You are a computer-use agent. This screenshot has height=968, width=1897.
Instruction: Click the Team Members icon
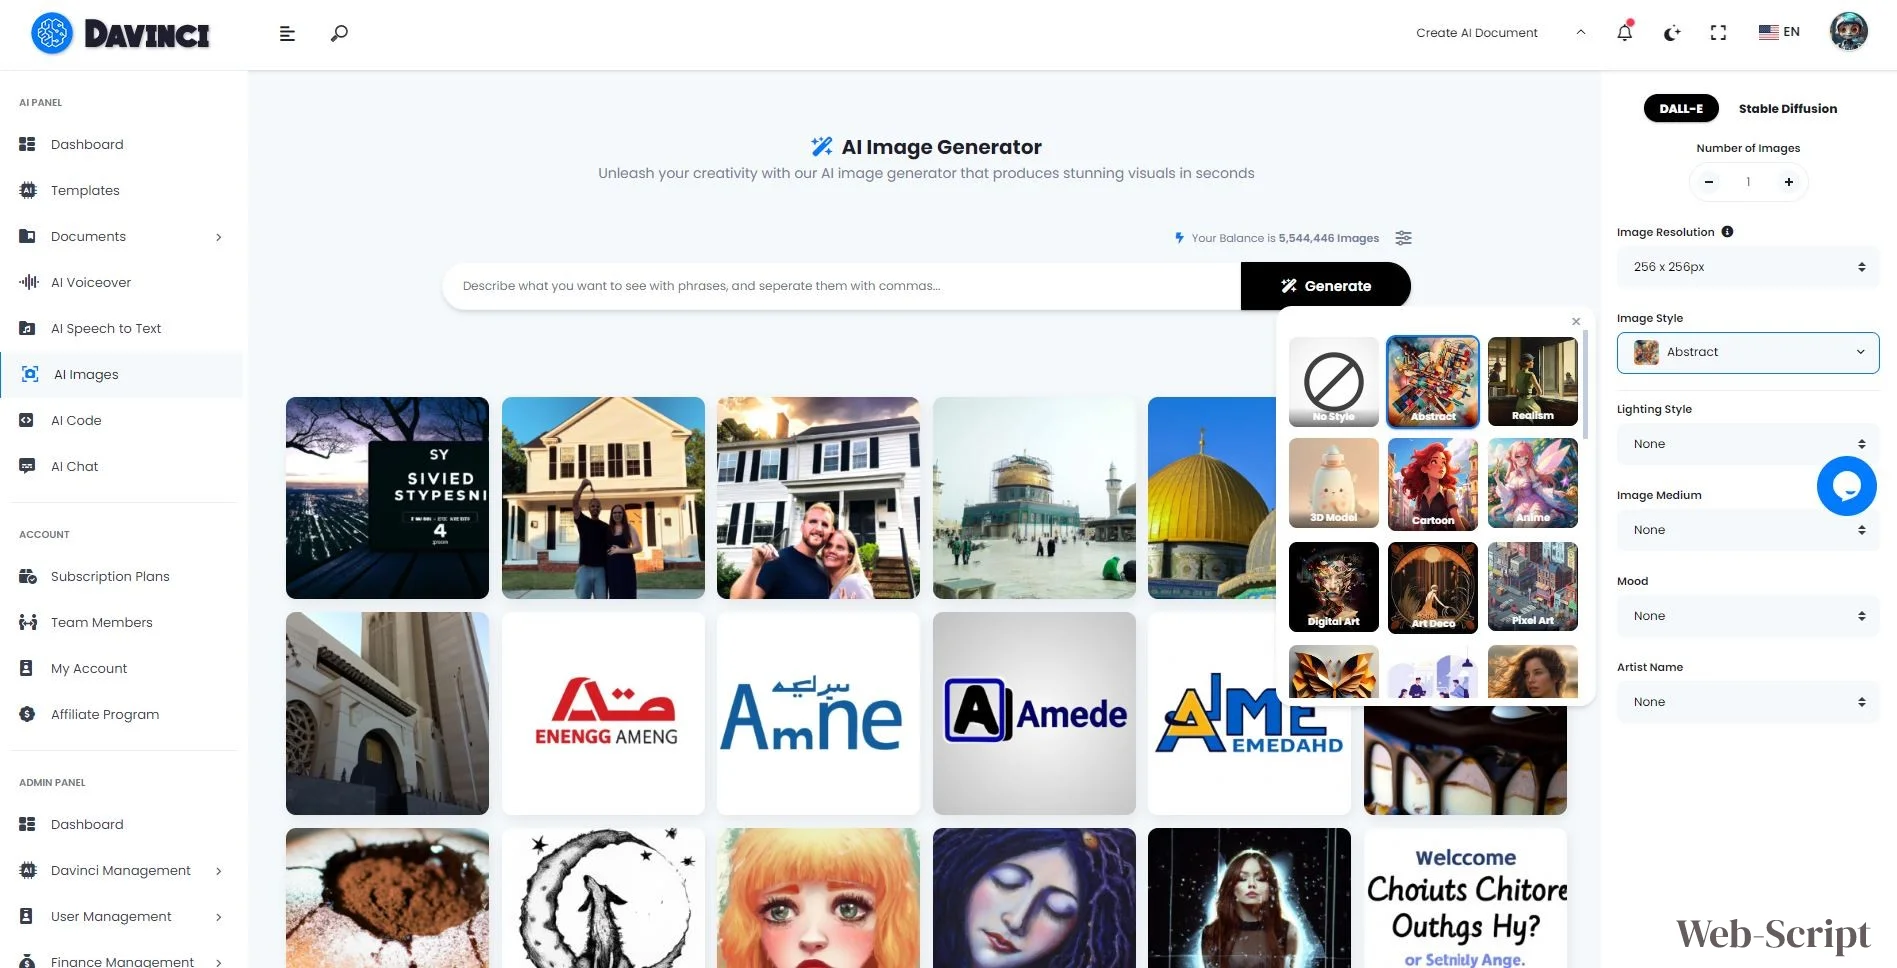click(x=28, y=622)
